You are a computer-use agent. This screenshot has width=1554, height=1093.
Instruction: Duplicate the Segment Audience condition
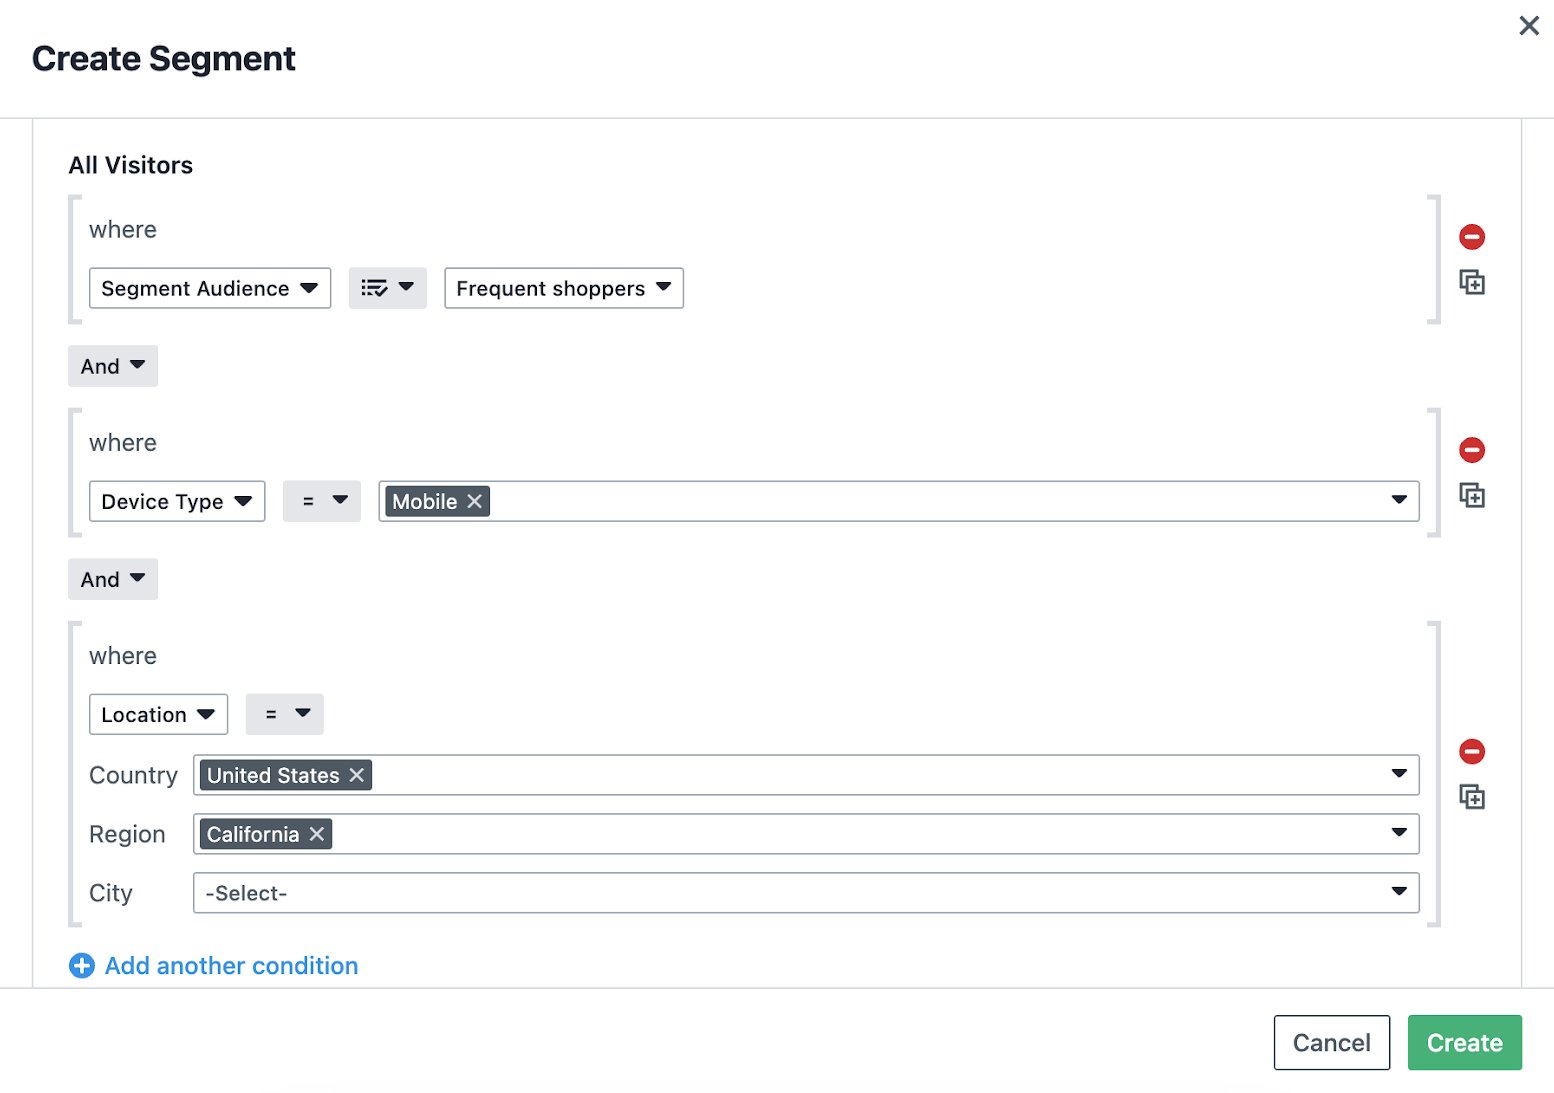pos(1471,283)
